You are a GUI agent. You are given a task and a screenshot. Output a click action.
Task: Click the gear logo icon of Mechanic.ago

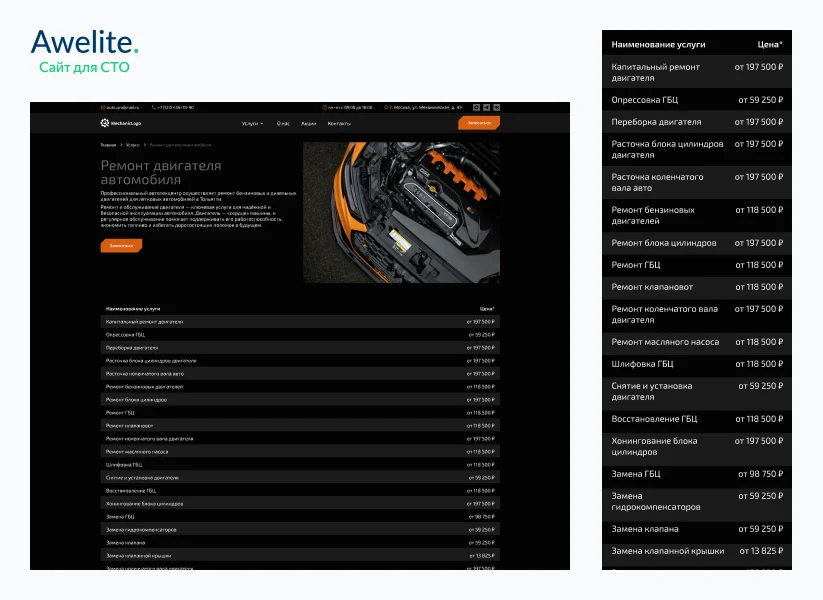coord(104,123)
